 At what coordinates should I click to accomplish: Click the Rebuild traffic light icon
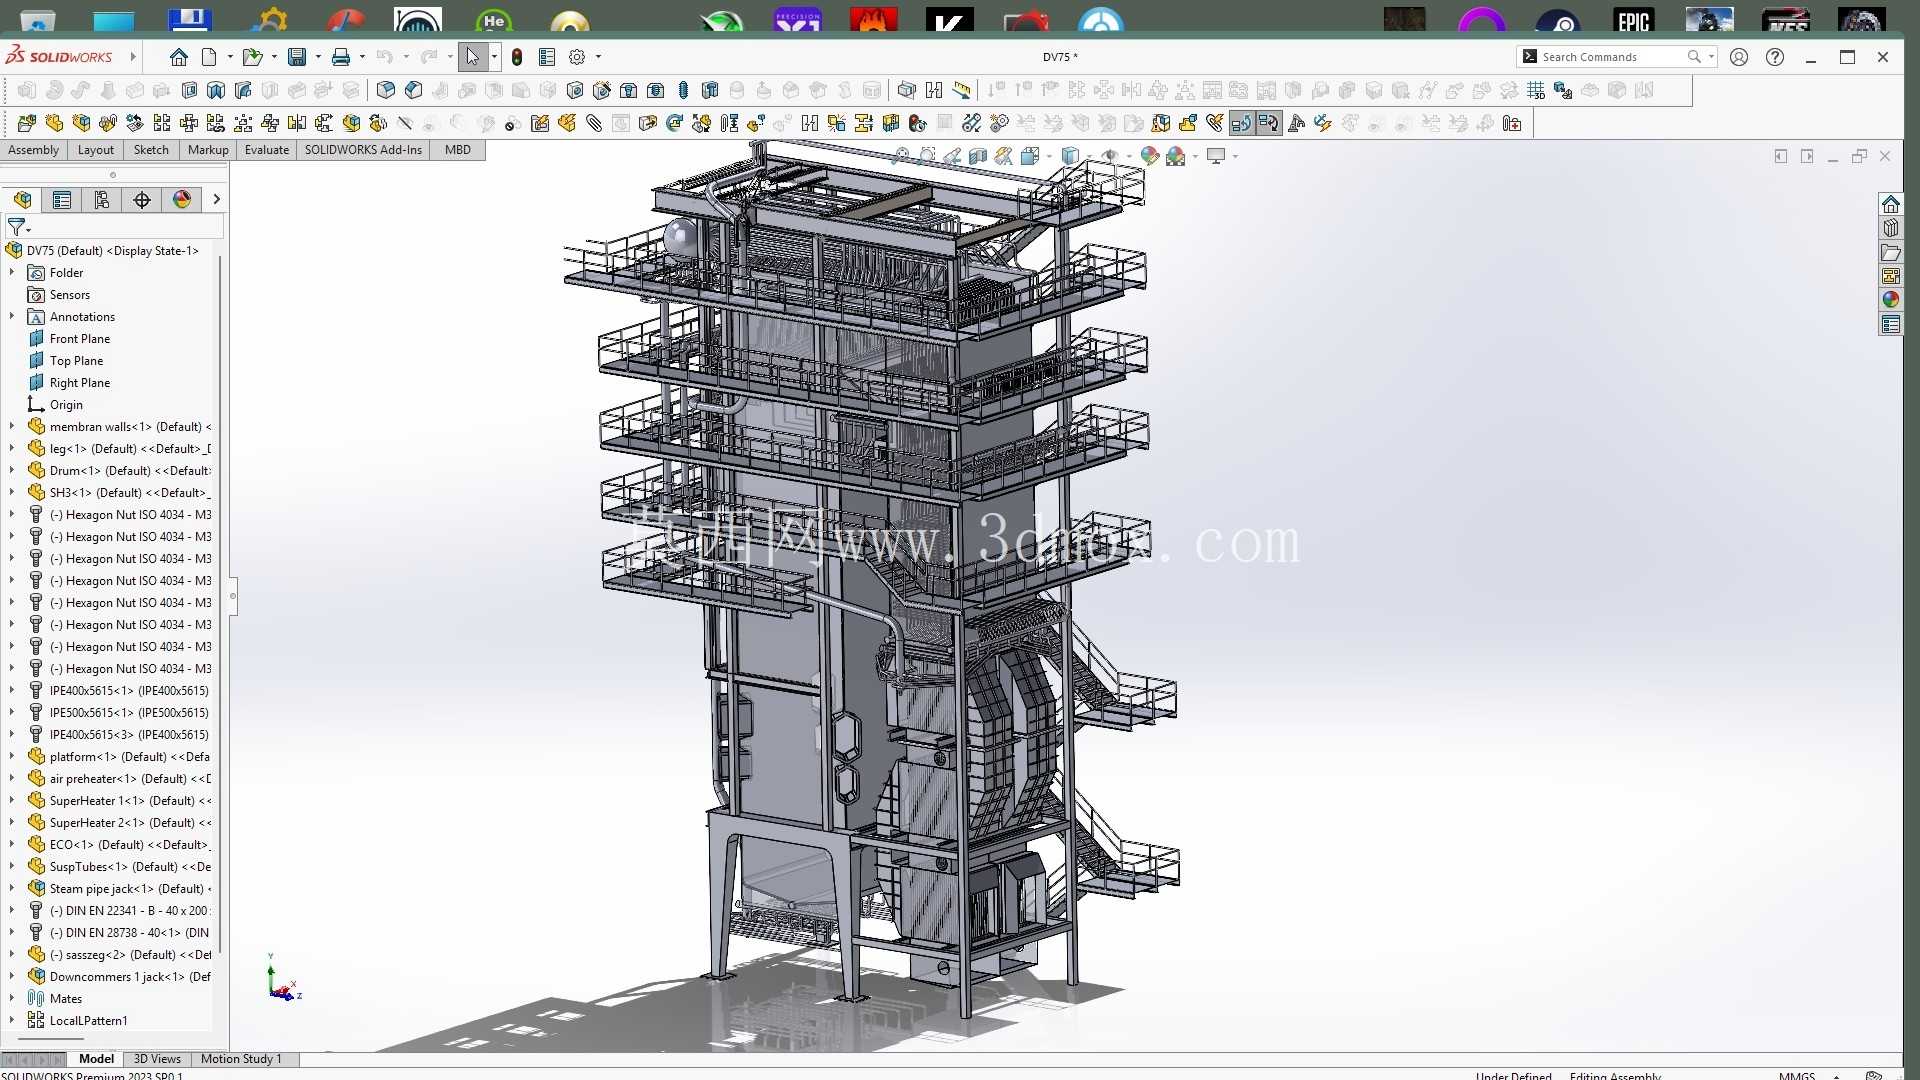pos(517,57)
